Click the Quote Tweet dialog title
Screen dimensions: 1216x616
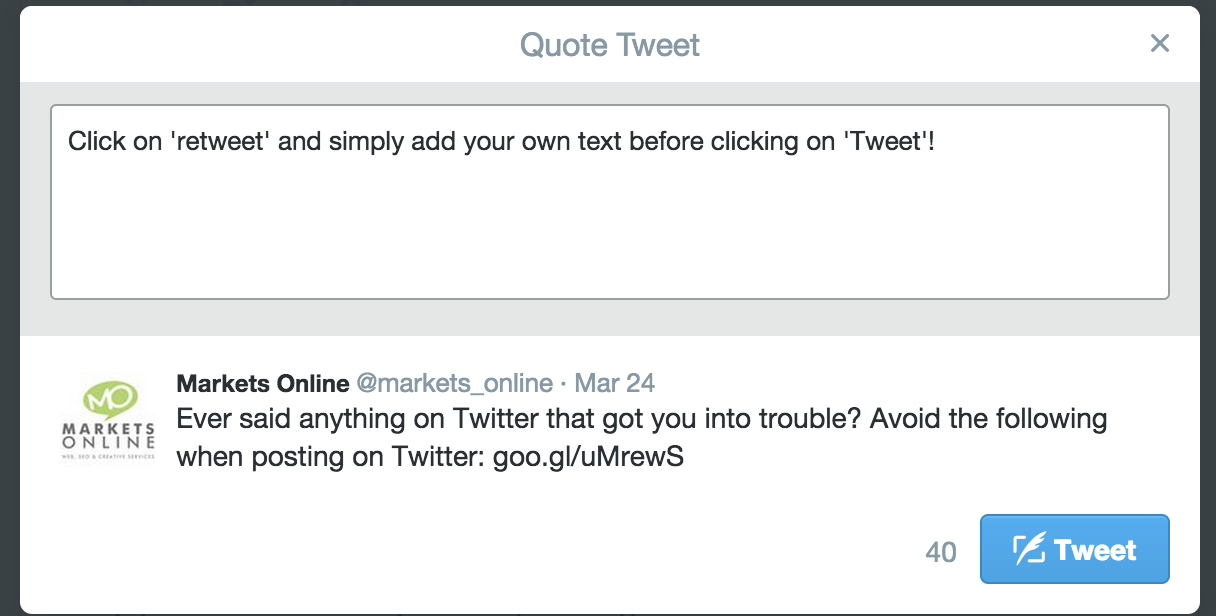610,45
